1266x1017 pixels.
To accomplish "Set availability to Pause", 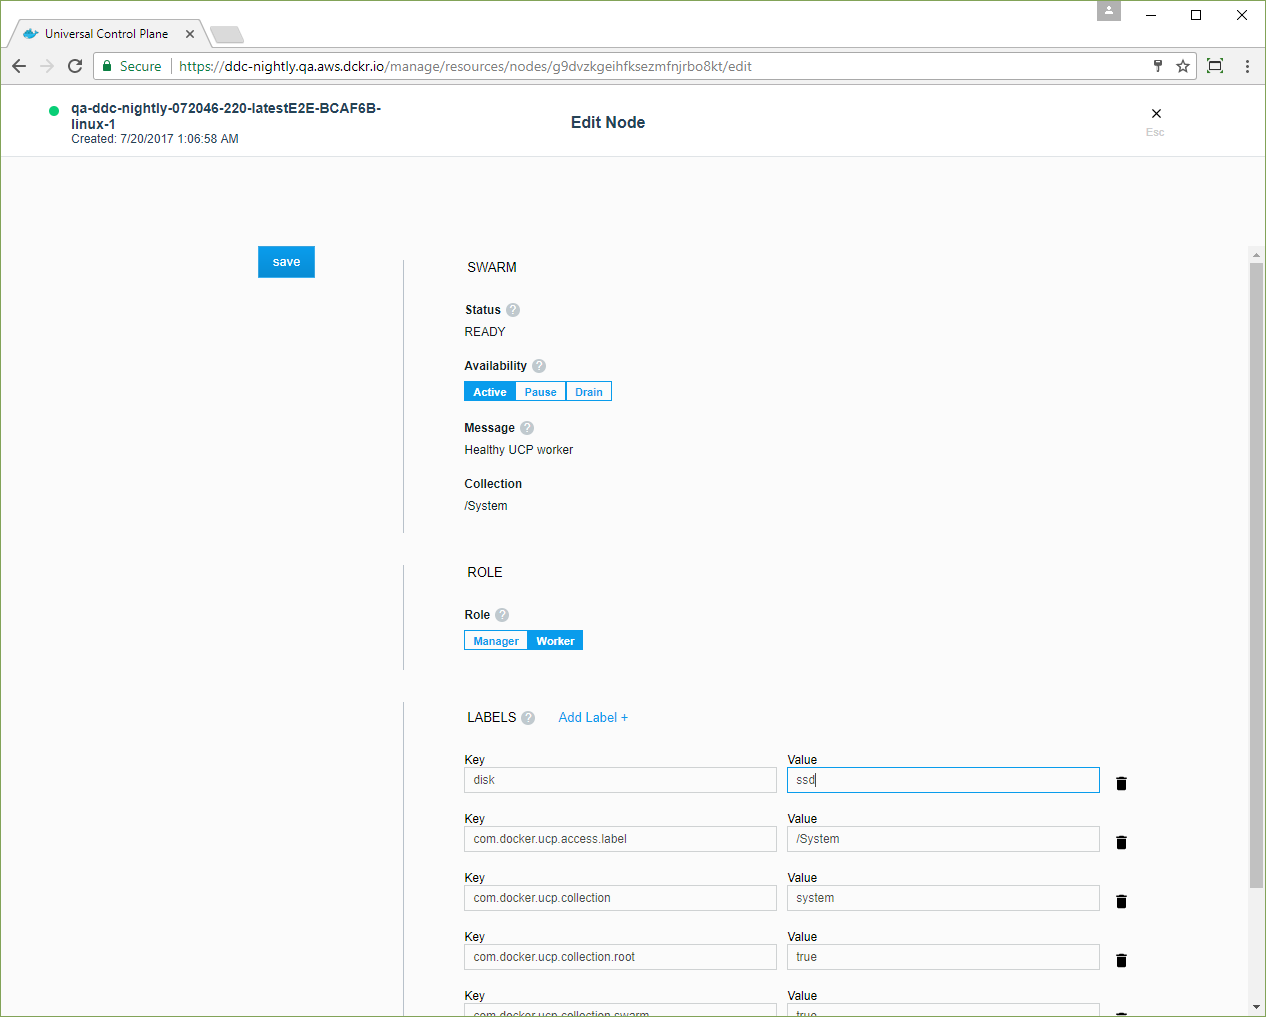I will click(540, 392).
